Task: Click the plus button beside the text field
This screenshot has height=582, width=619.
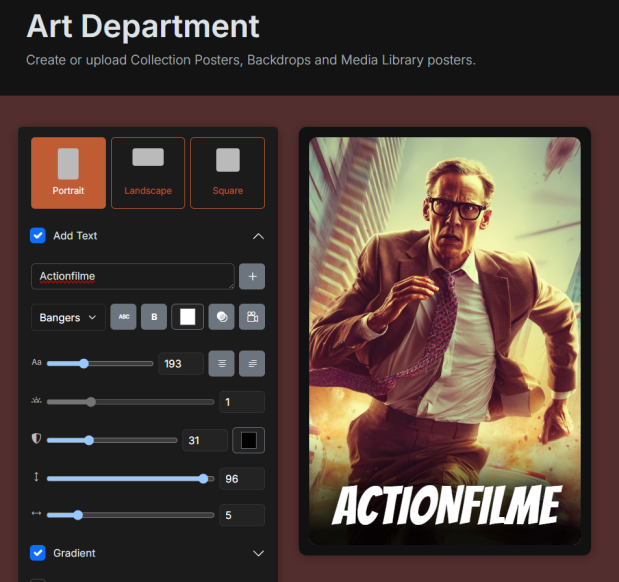Action: coord(251,276)
